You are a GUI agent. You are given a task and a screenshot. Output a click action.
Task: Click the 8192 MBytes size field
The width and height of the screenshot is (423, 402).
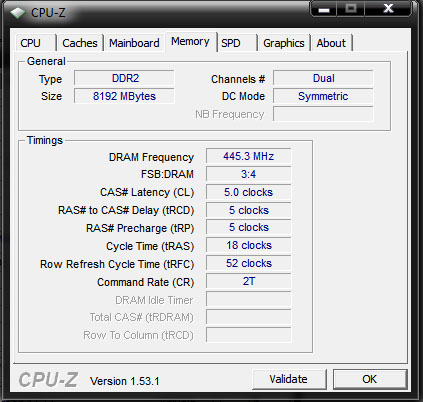click(124, 96)
